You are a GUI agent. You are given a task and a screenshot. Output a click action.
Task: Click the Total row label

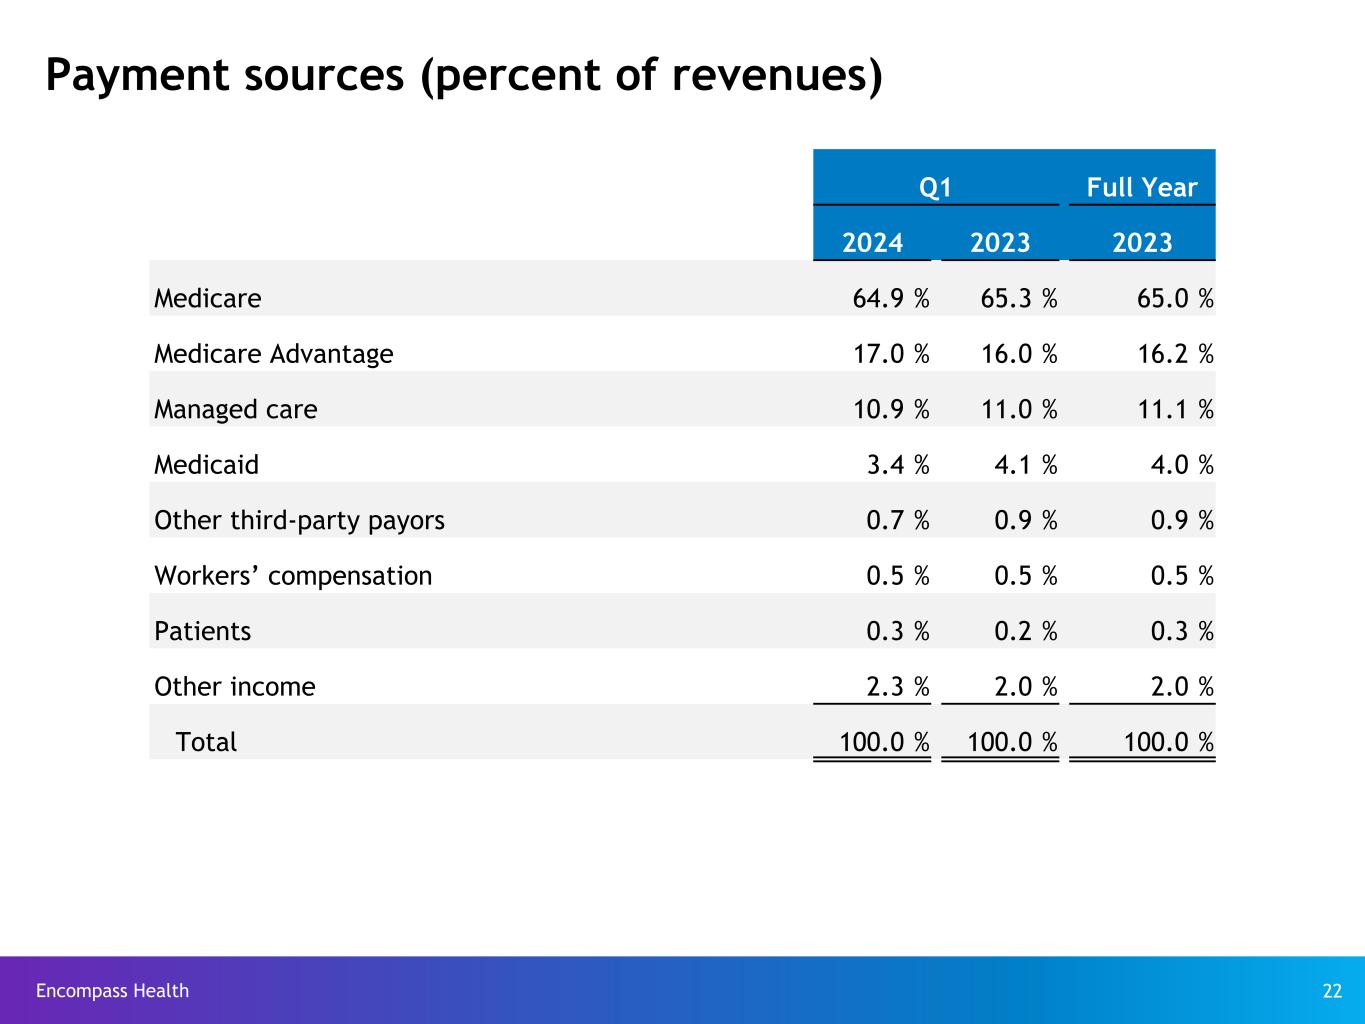pos(206,742)
